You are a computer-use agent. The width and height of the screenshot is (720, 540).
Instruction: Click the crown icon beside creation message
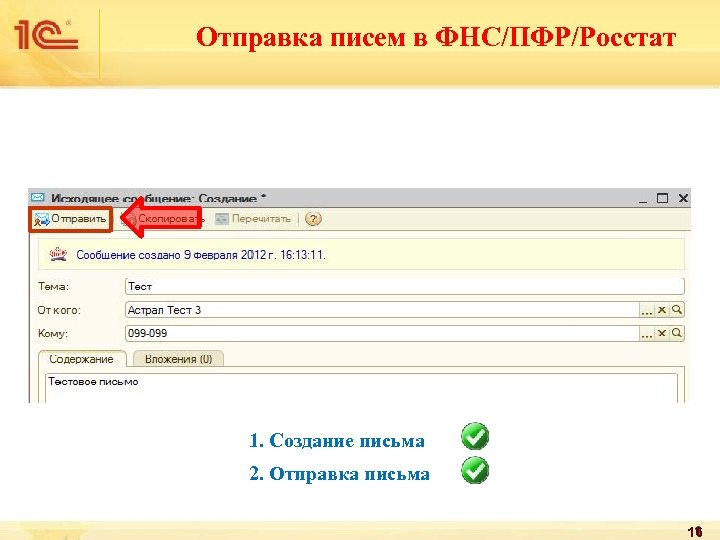pyautogui.click(x=58, y=254)
